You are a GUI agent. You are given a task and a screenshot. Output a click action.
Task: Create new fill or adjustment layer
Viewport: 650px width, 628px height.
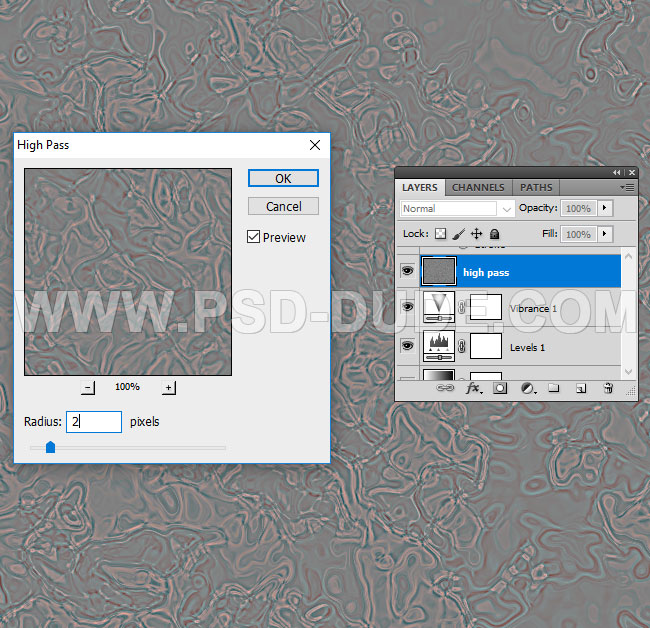528,388
